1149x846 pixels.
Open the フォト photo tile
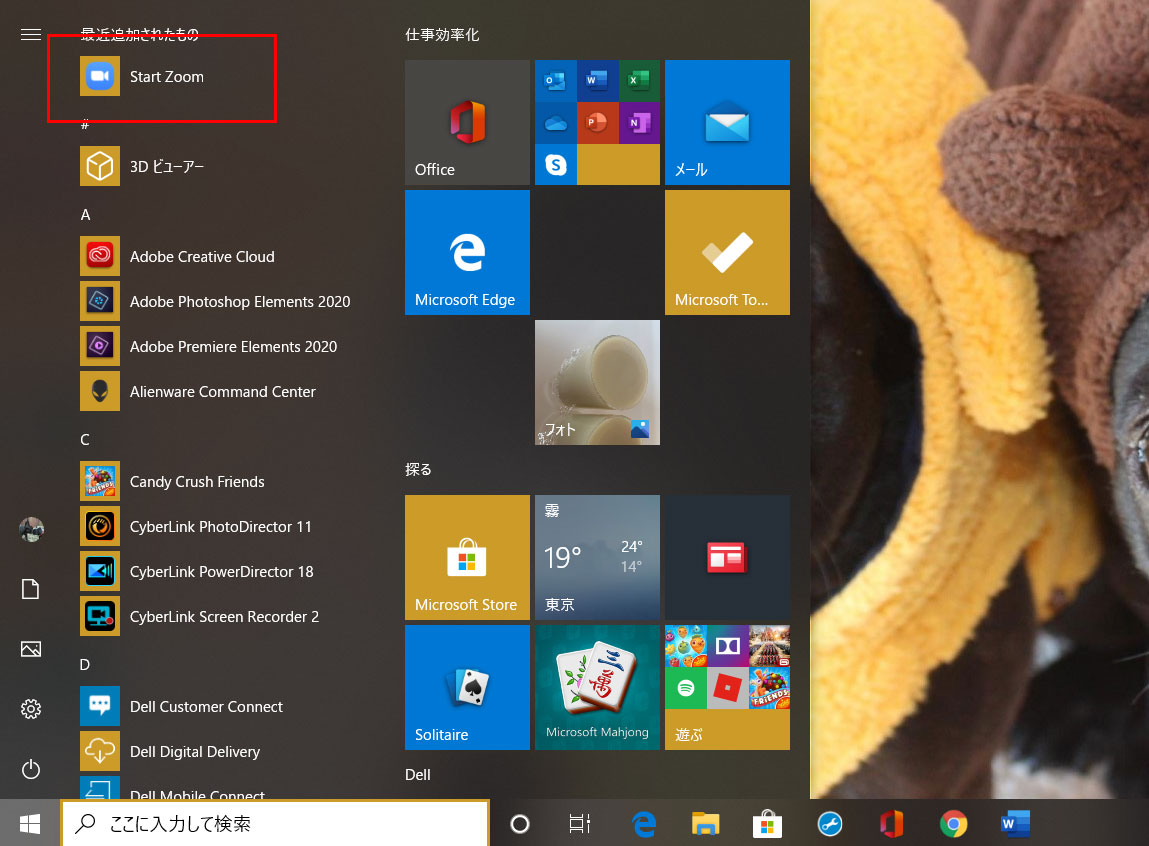coord(597,383)
